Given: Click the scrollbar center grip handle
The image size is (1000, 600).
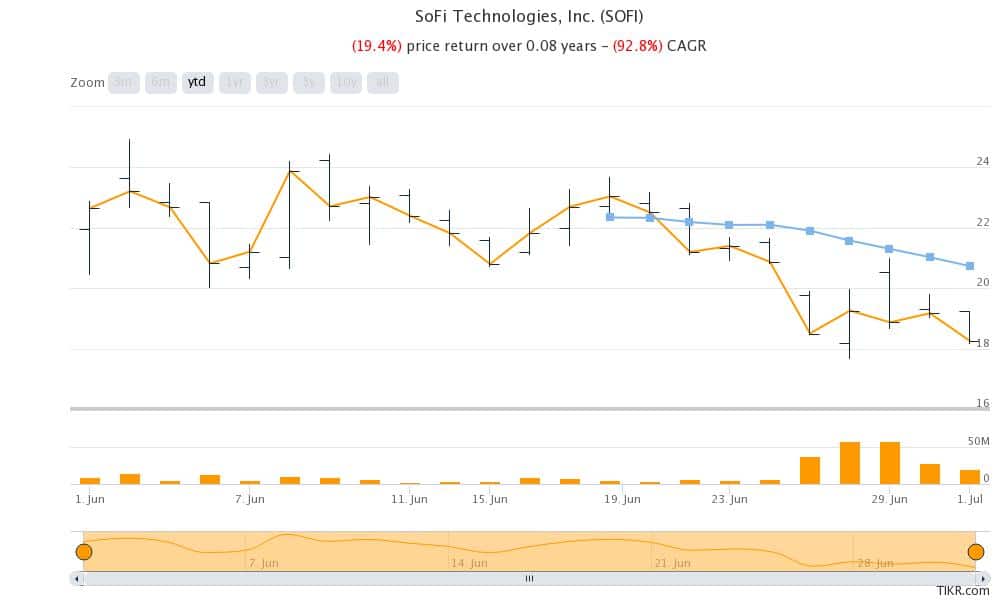Looking at the screenshot, I should click(529, 579).
